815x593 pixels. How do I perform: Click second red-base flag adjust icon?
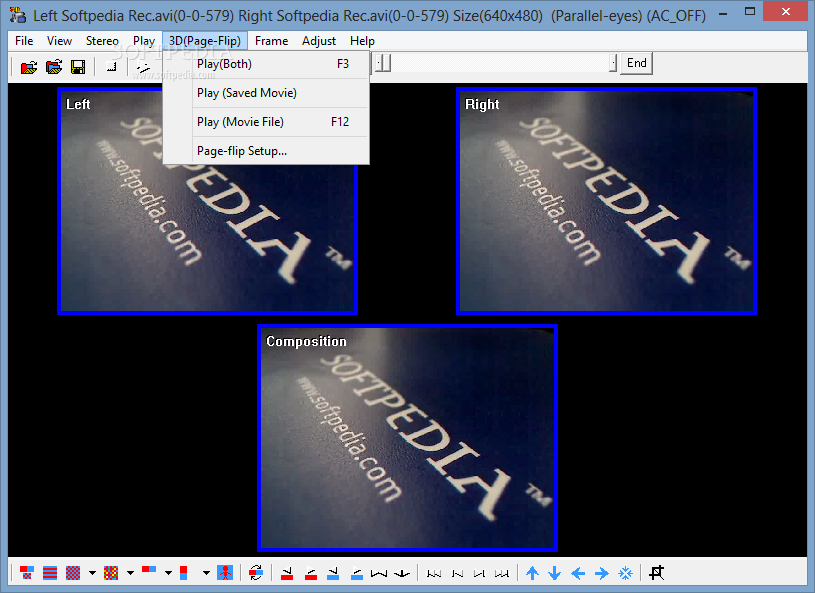point(311,573)
